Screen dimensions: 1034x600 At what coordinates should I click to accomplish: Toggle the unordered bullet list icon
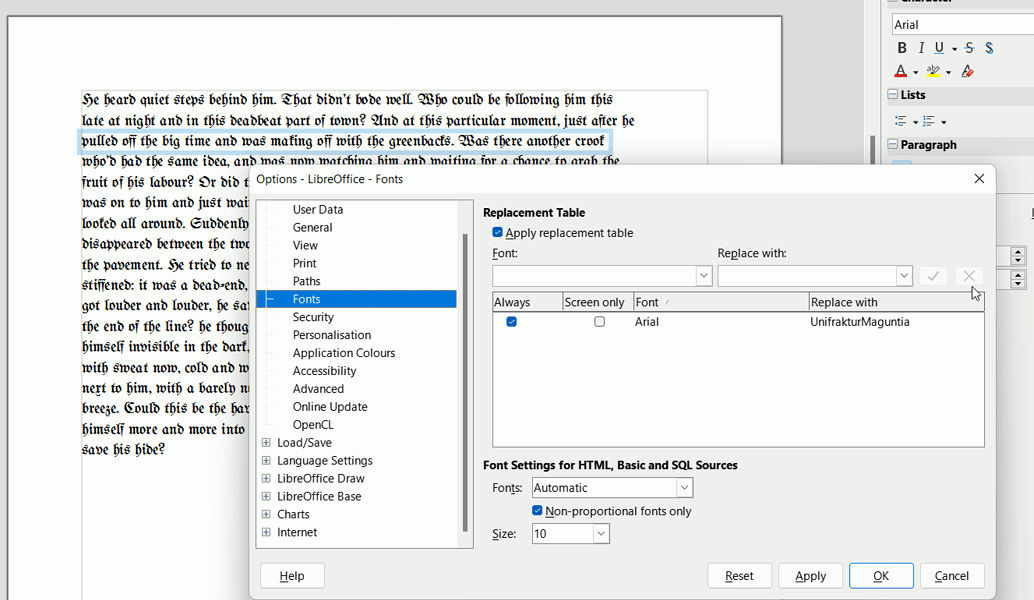pos(901,121)
